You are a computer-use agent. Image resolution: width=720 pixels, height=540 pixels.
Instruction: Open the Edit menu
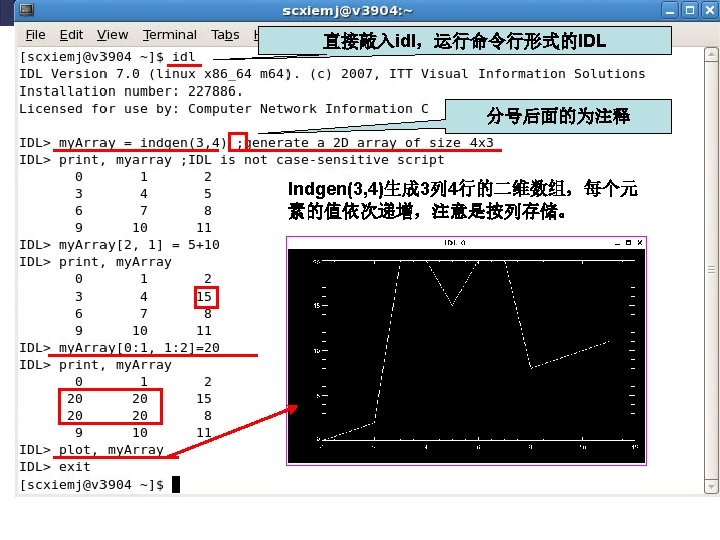tap(71, 35)
